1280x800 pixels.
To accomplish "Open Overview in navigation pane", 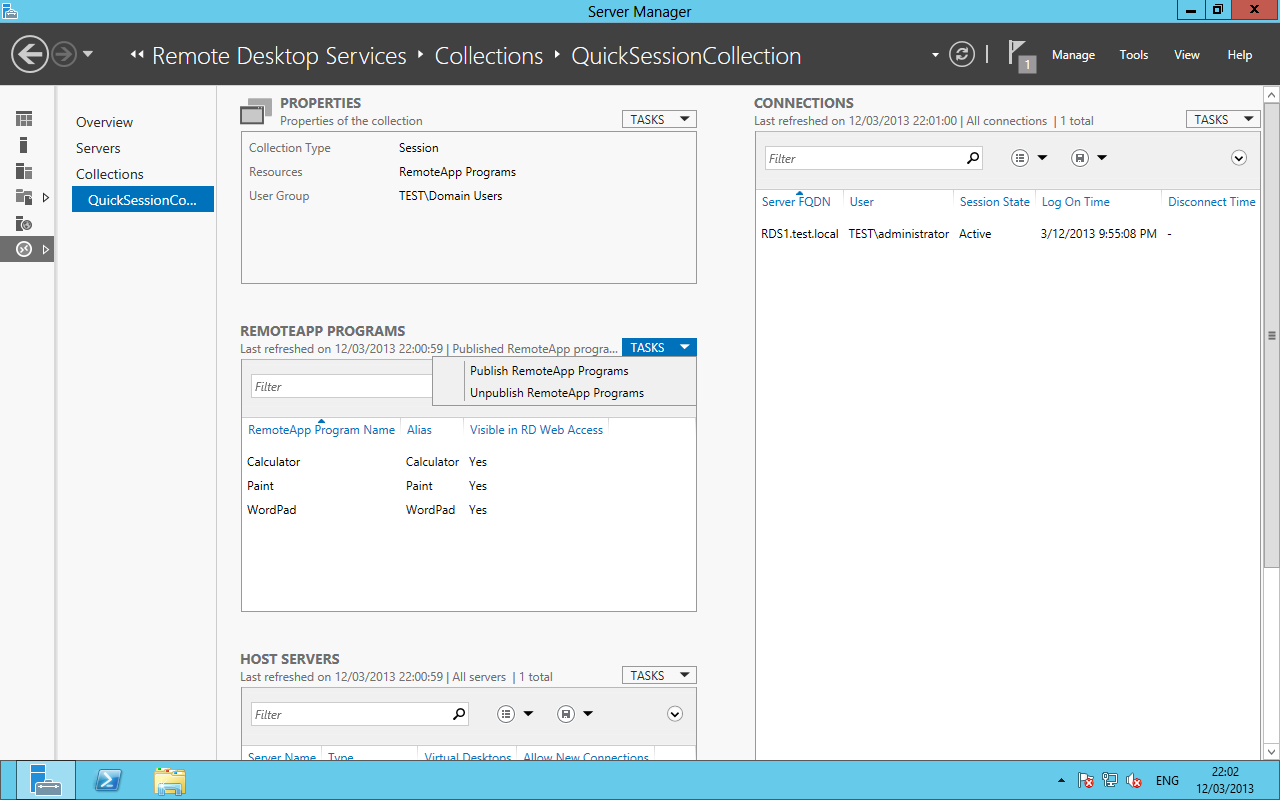I will pyautogui.click(x=104, y=122).
